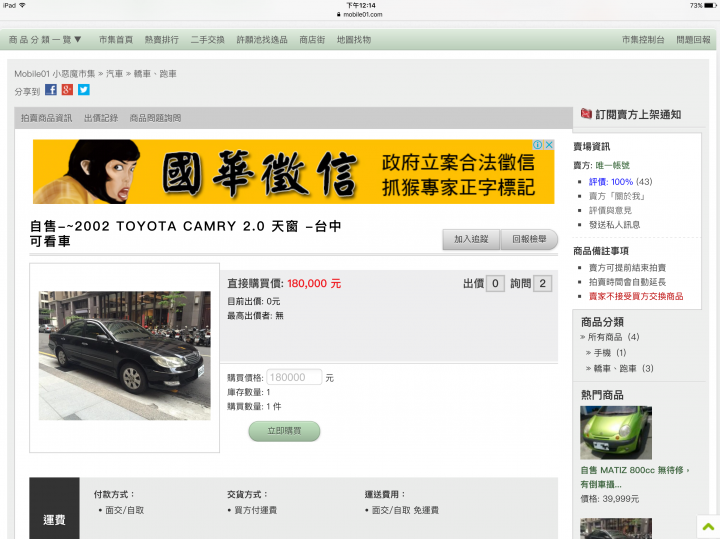Click 賣家不接受買方交換商品 note
The height and width of the screenshot is (539, 720).
tap(636, 296)
